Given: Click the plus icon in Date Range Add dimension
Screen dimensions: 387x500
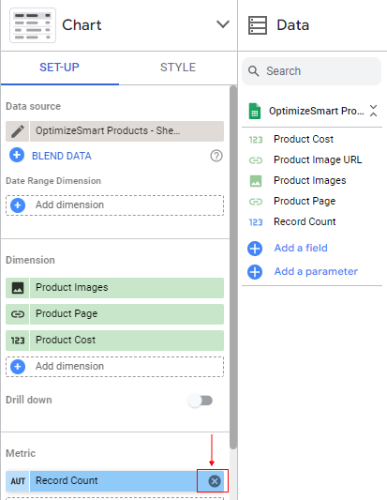Looking at the screenshot, I should (x=18, y=205).
